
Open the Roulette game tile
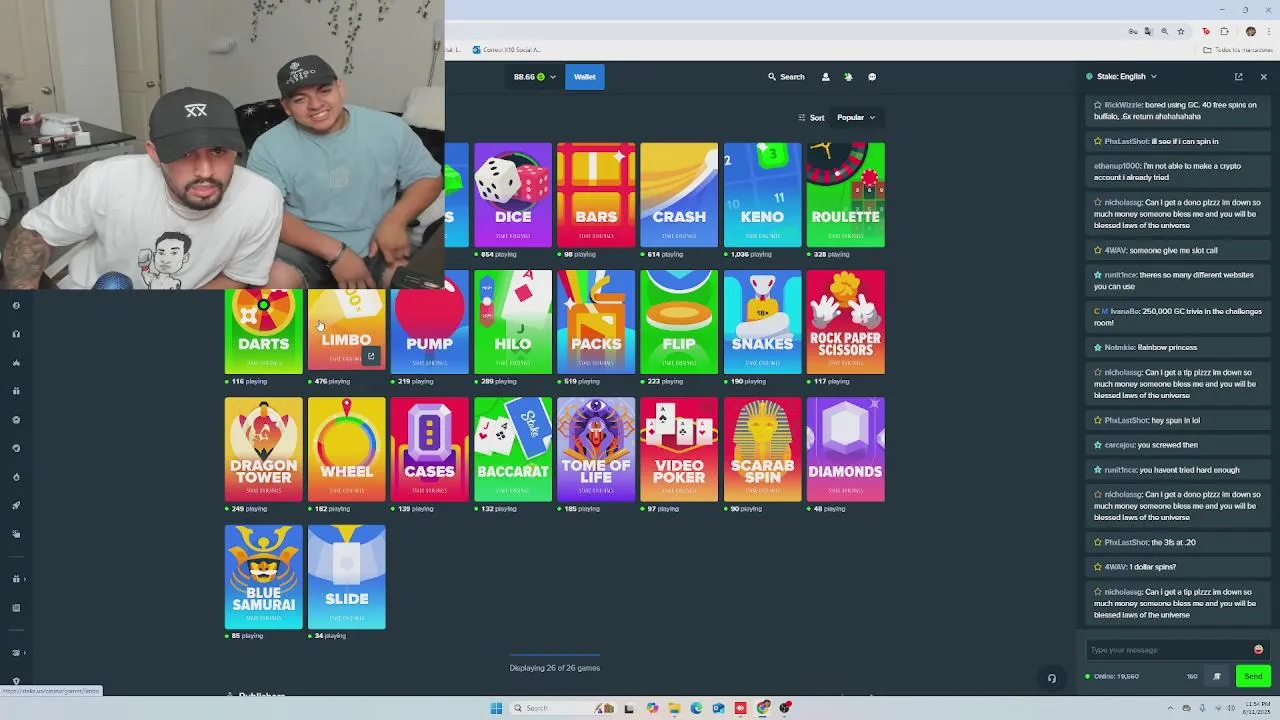(x=846, y=195)
